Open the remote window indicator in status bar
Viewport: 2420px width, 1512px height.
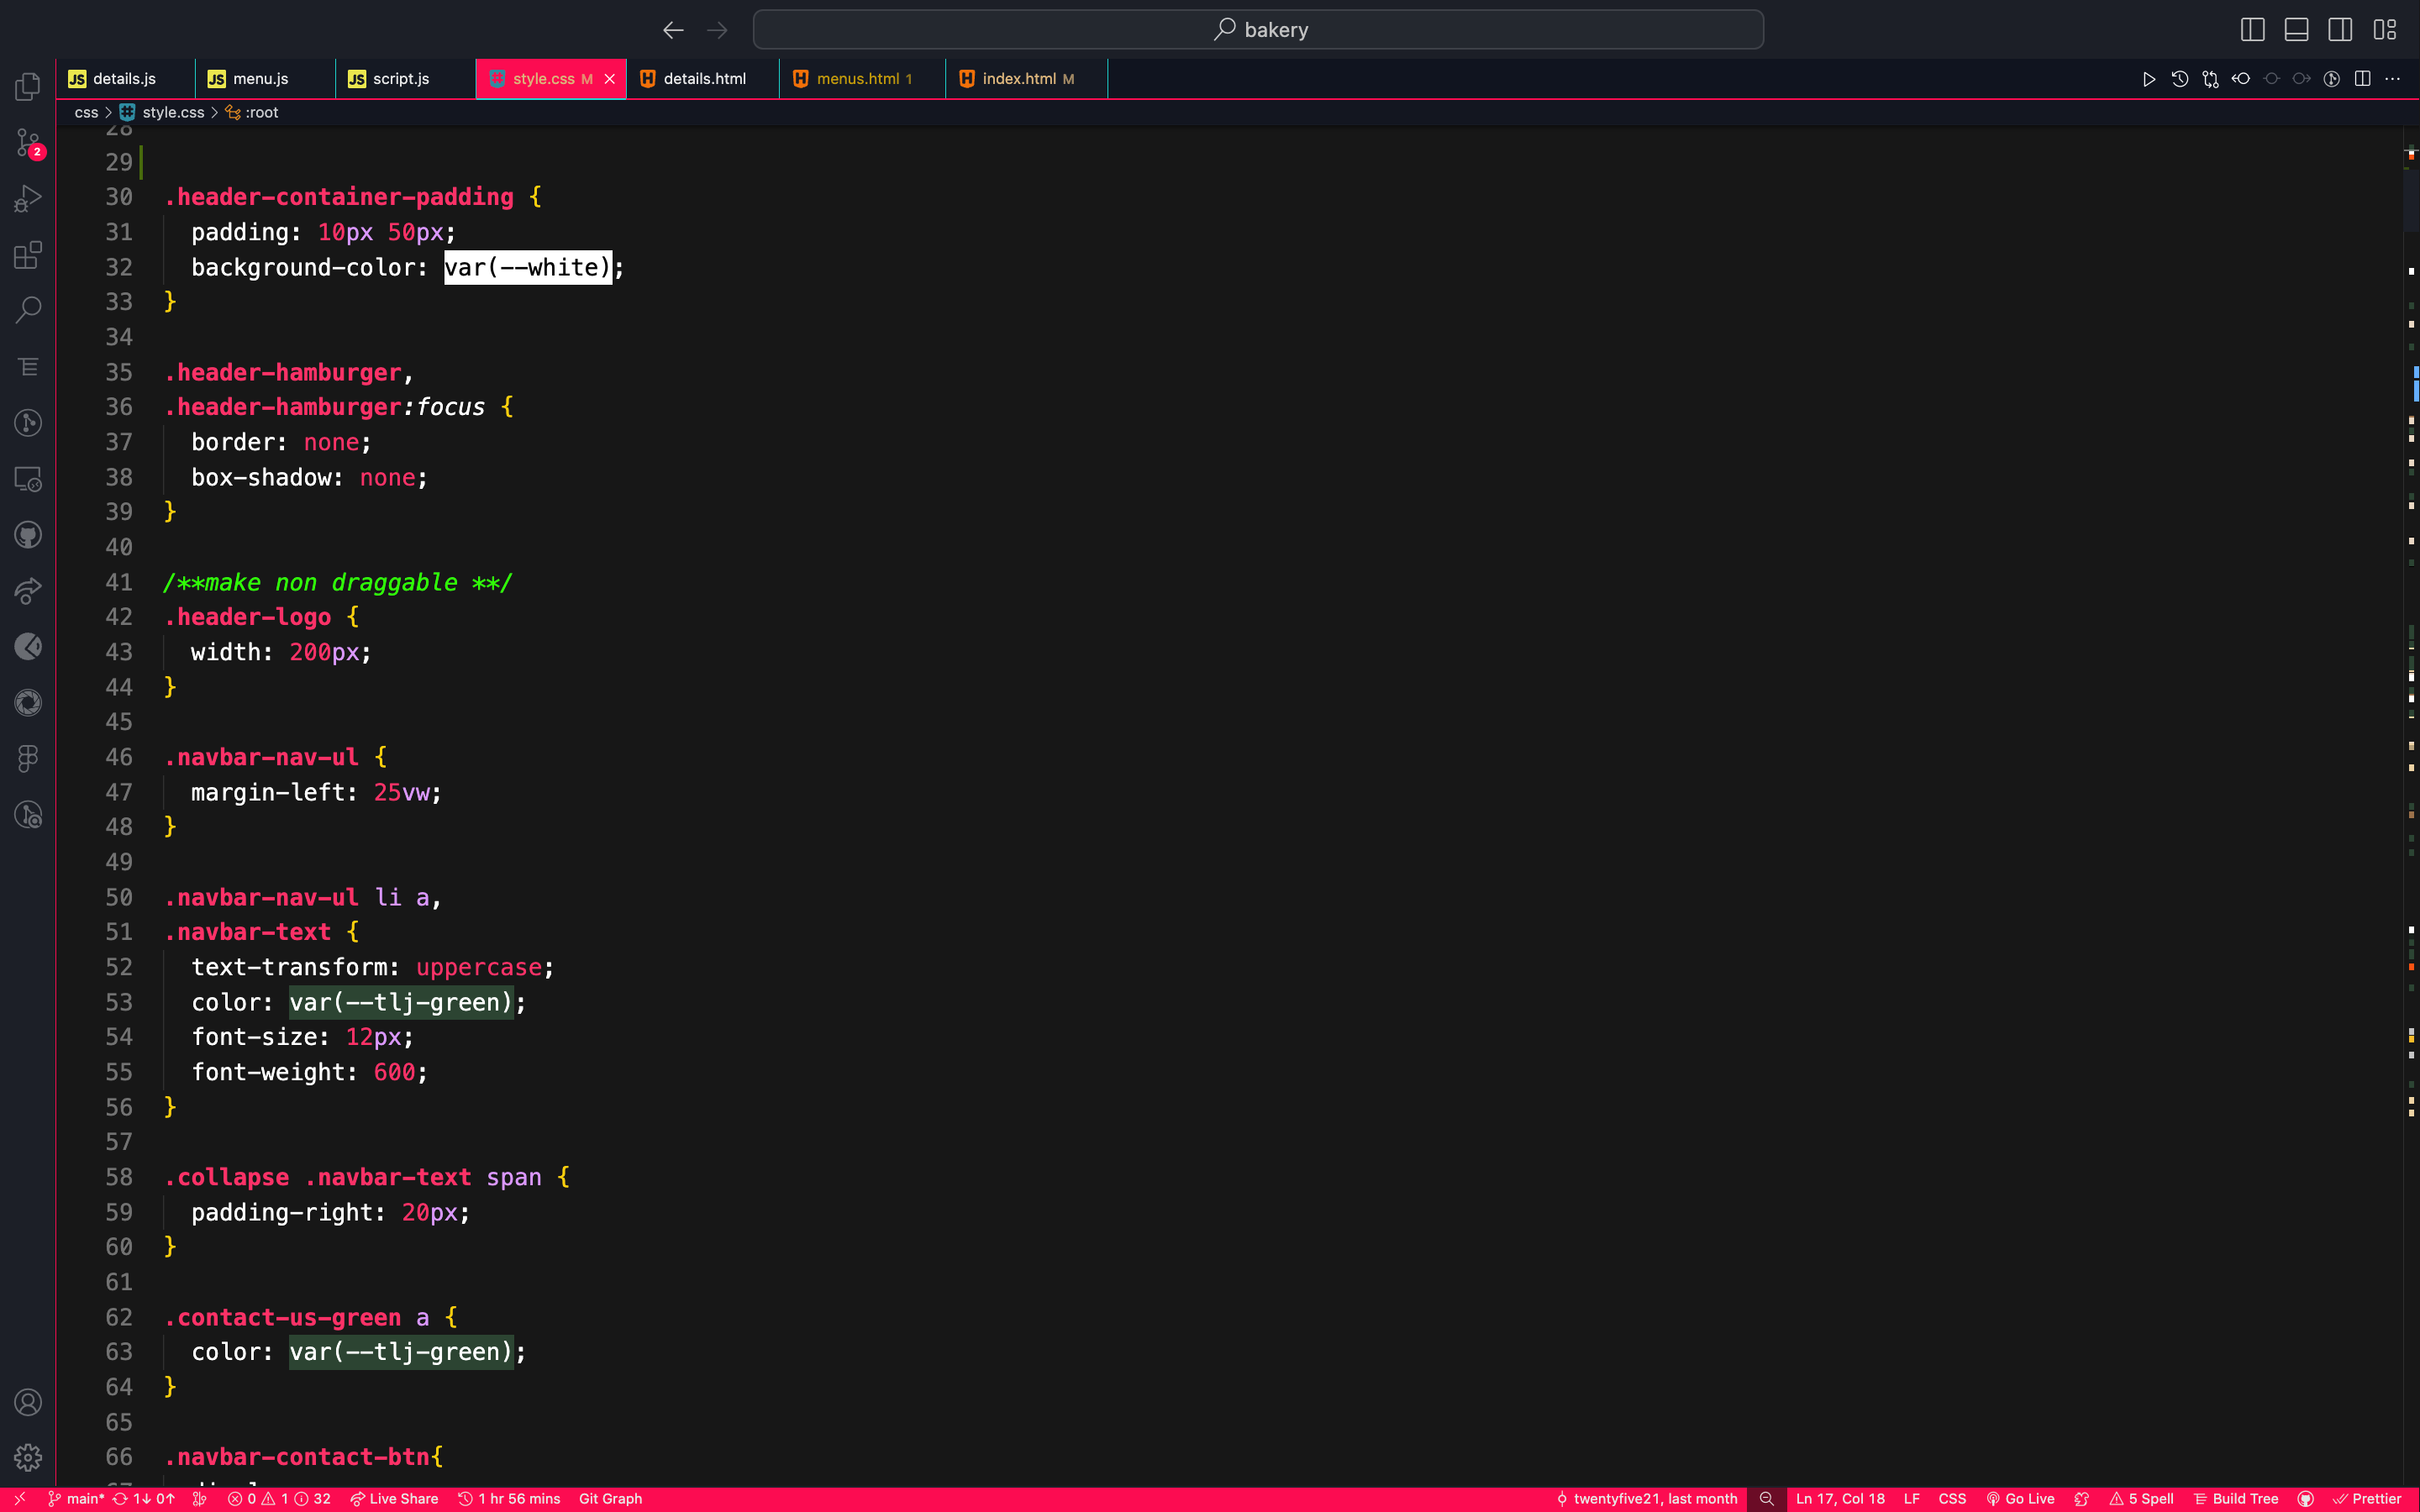(x=19, y=1499)
